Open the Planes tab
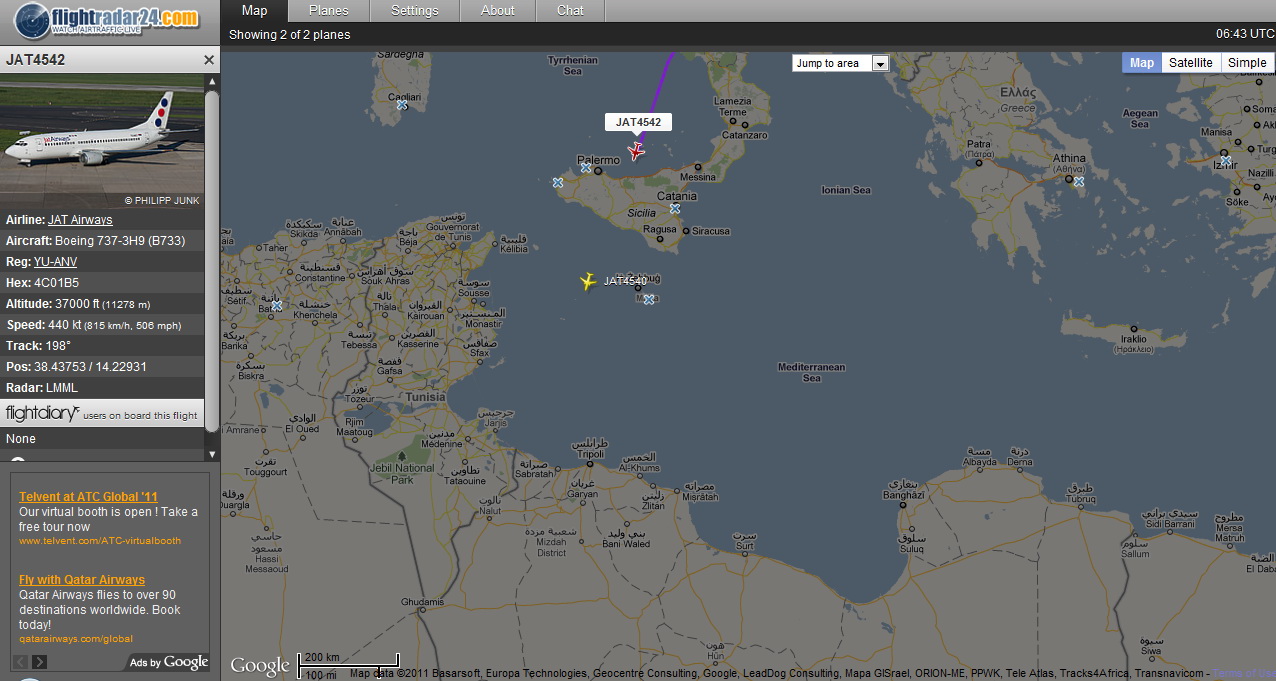The width and height of the screenshot is (1276, 681). coord(329,11)
